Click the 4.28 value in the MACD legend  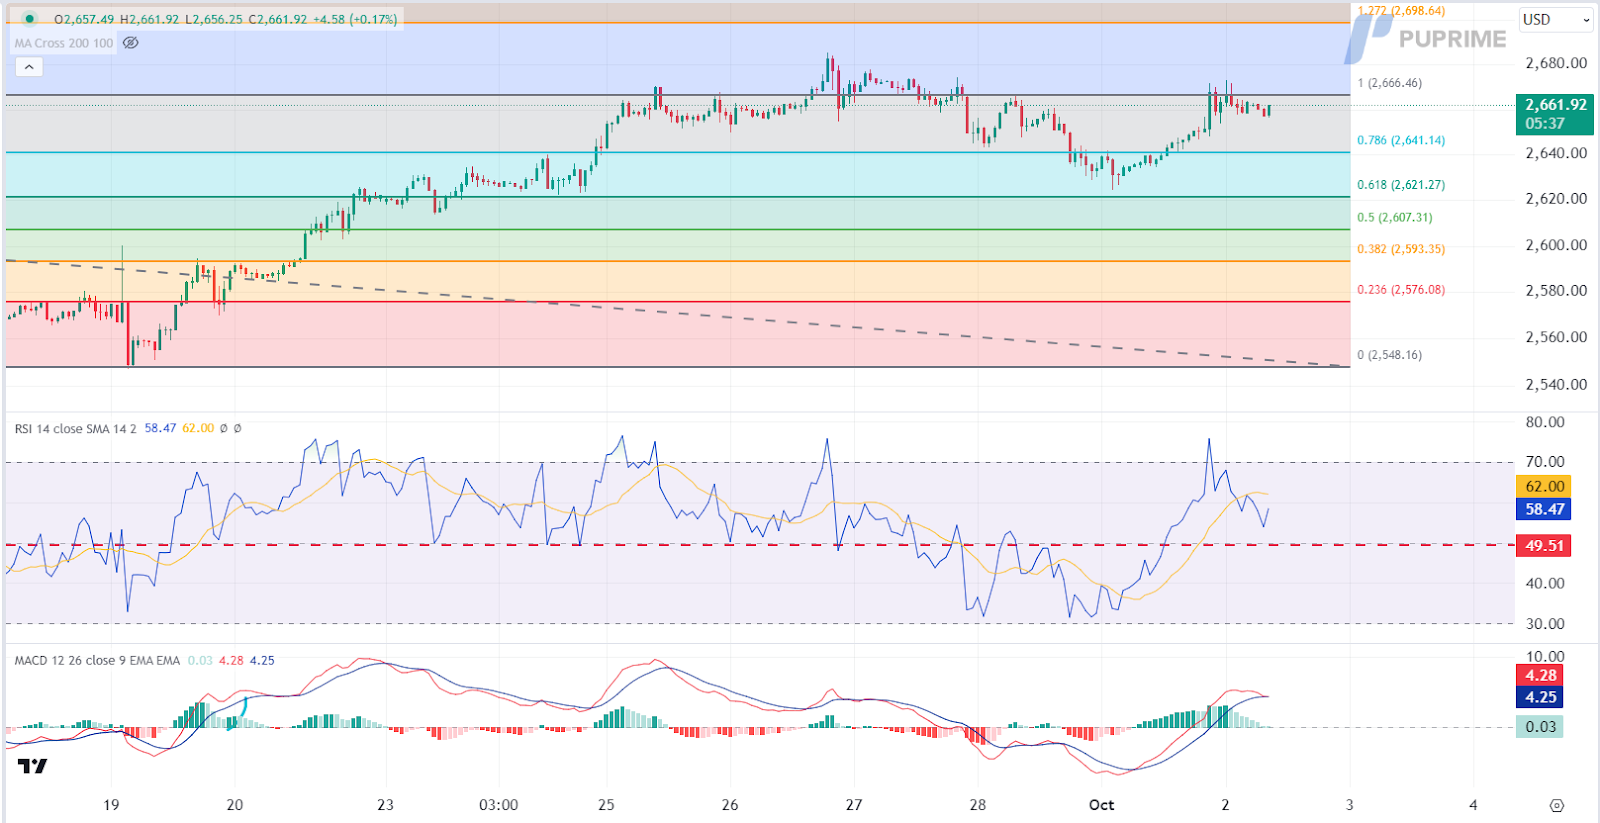[x=231, y=660]
